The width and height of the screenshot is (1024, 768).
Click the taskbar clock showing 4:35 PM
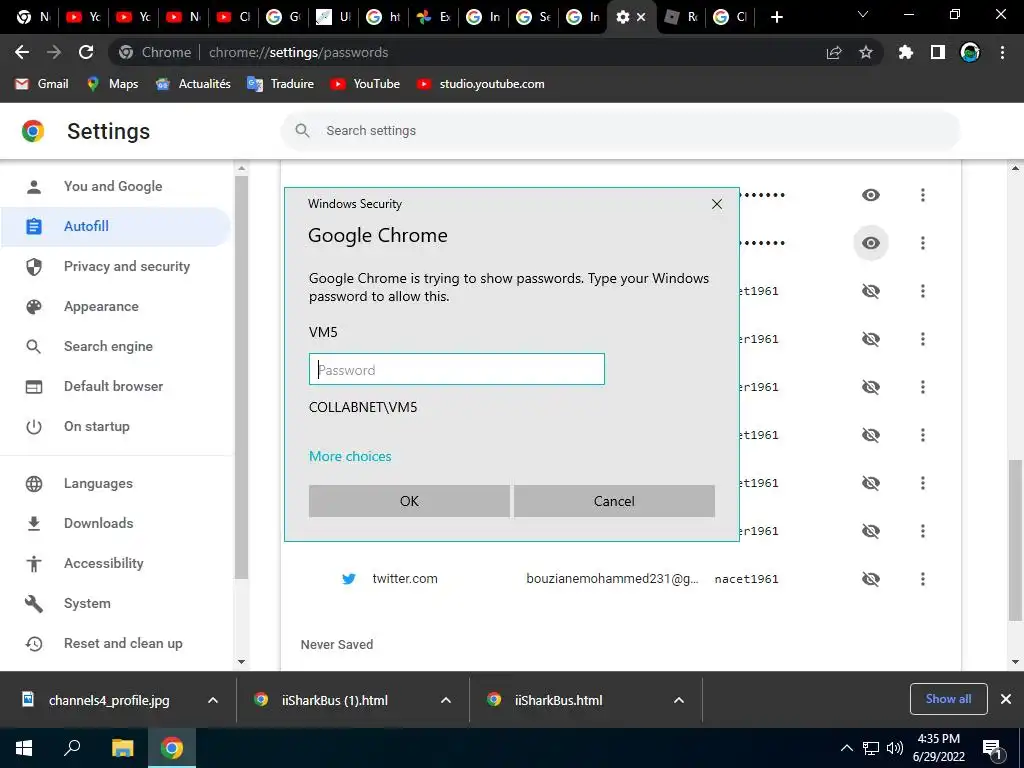938,748
